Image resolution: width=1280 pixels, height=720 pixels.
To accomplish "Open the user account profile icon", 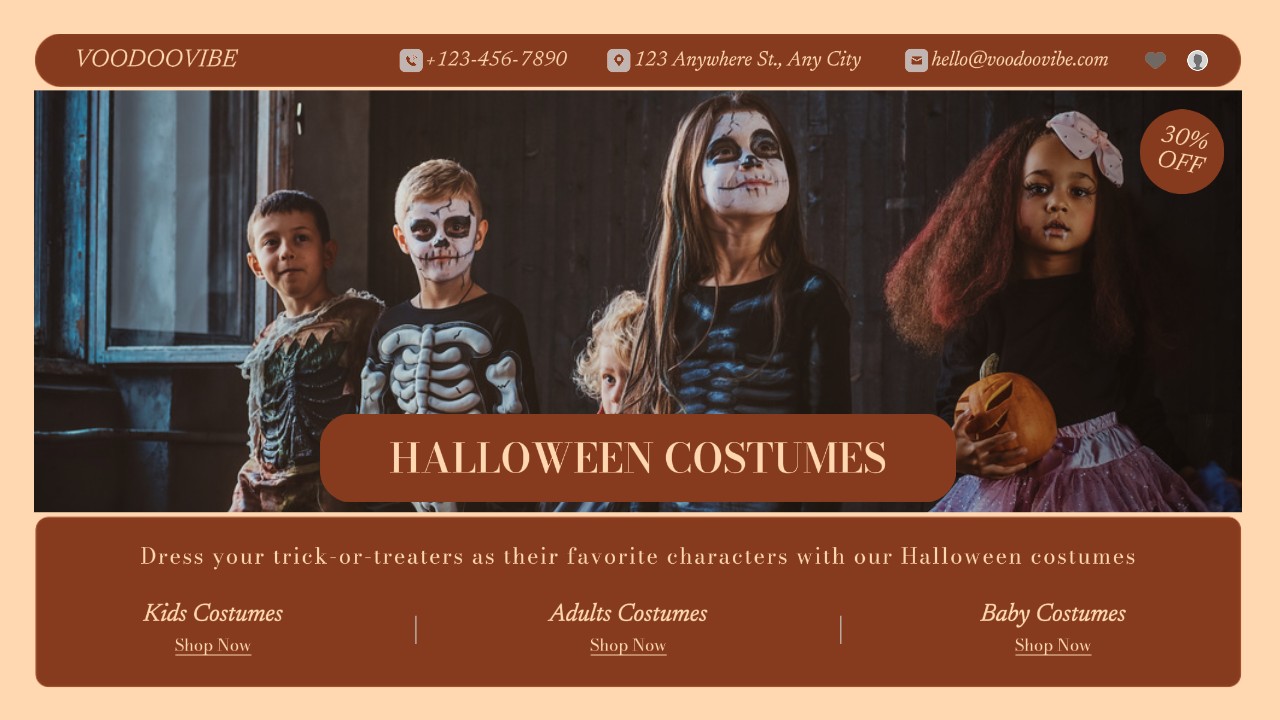I will point(1197,60).
